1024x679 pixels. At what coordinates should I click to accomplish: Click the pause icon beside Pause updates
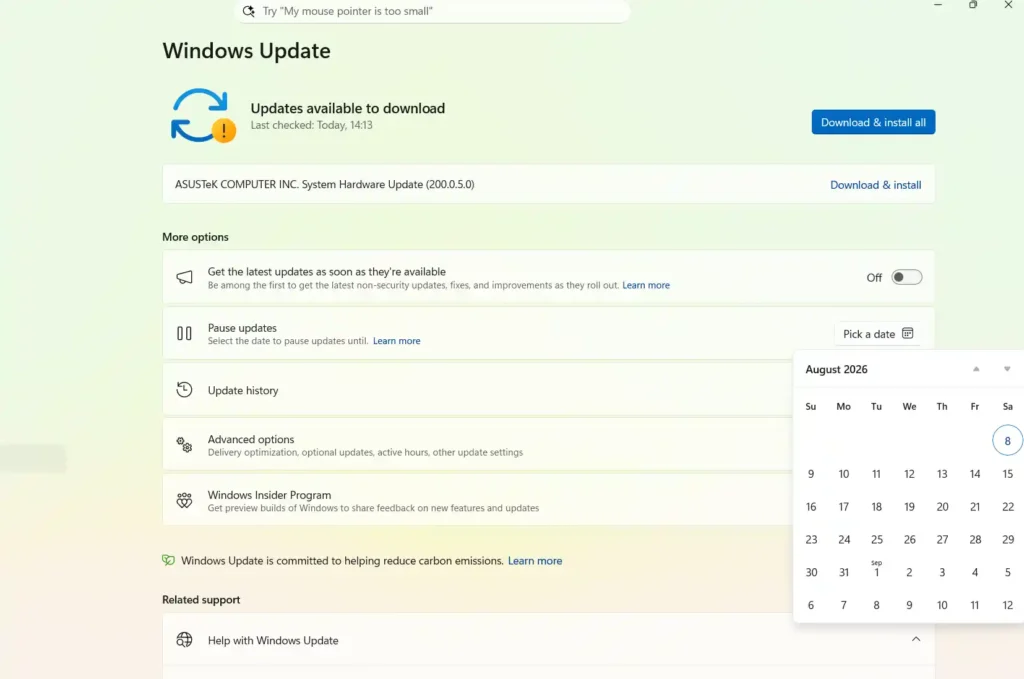pos(184,334)
